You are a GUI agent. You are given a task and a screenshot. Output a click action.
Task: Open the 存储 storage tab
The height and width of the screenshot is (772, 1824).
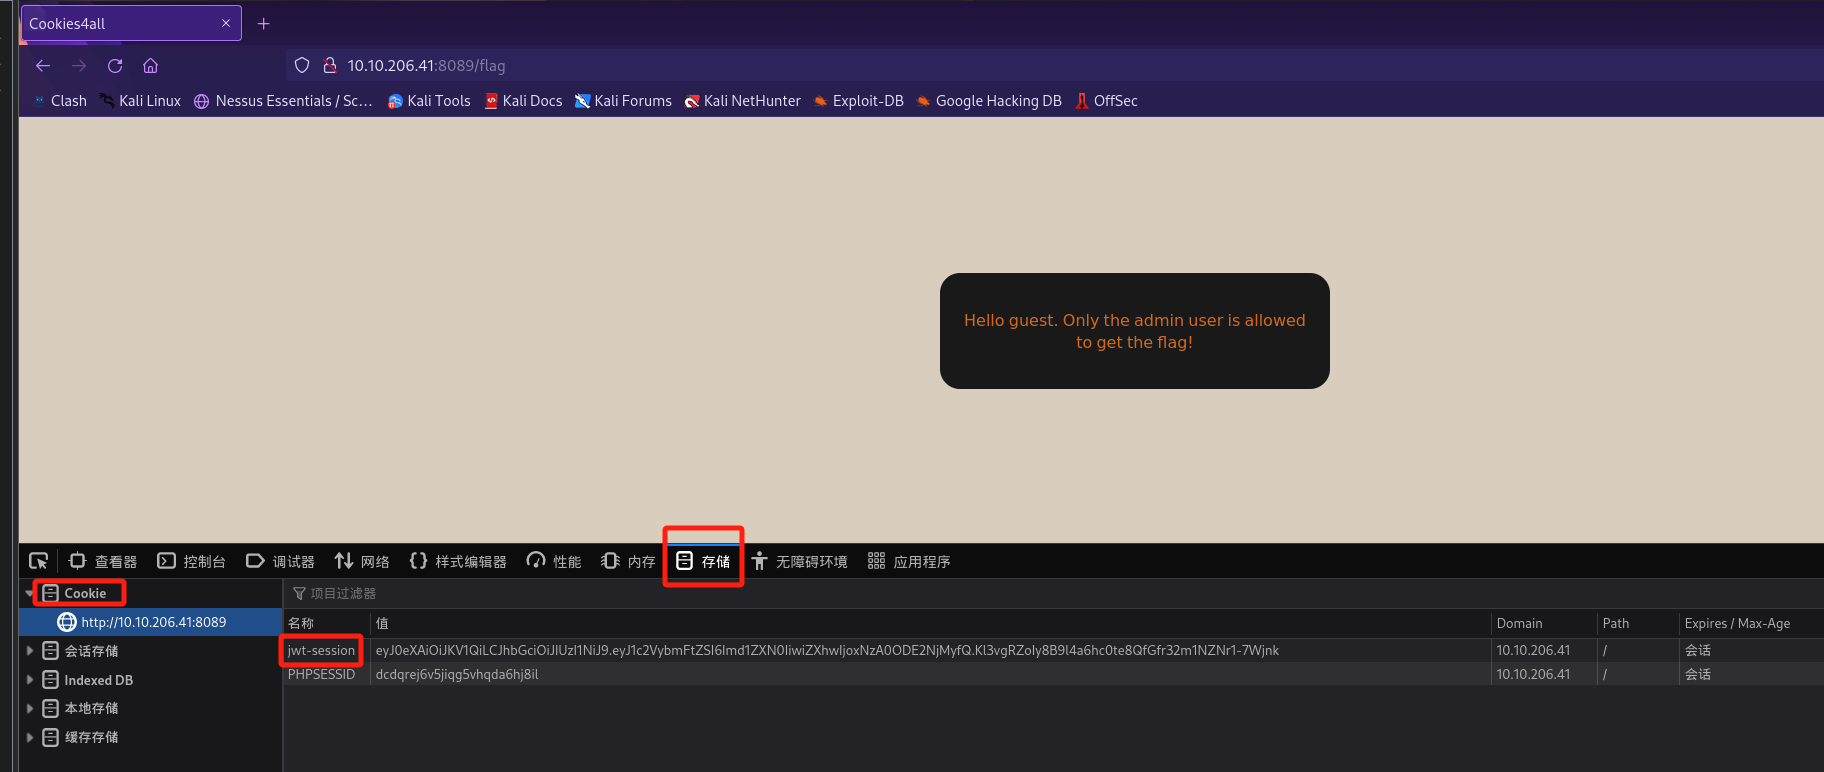click(x=704, y=561)
